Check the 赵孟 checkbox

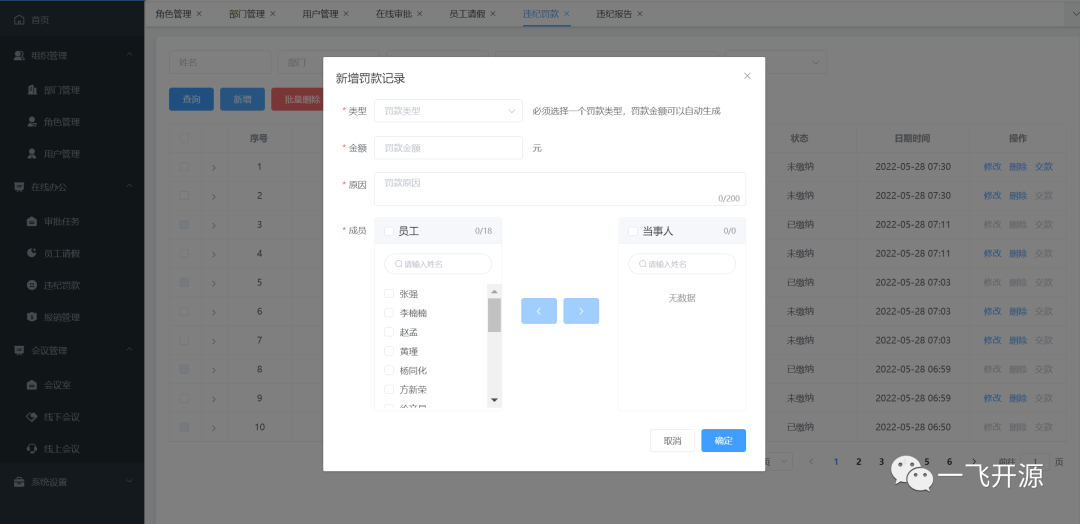[389, 332]
